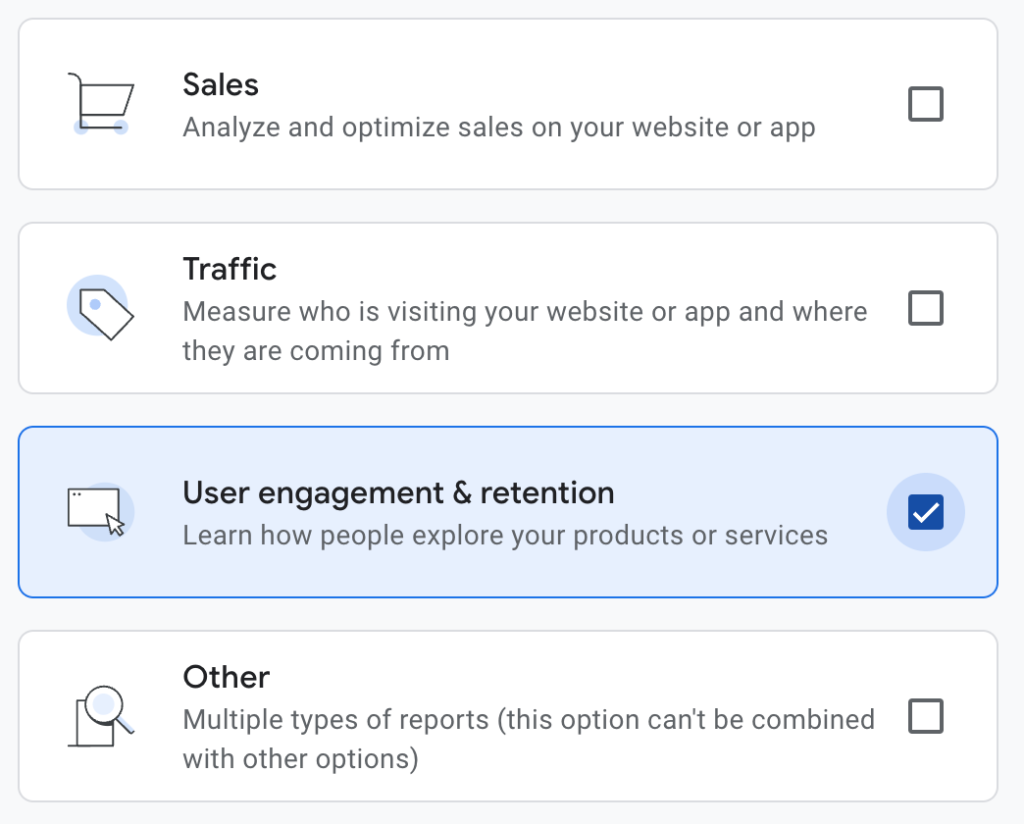Click the shopping cart icon for Sales
Image resolution: width=1024 pixels, height=824 pixels.
click(100, 103)
